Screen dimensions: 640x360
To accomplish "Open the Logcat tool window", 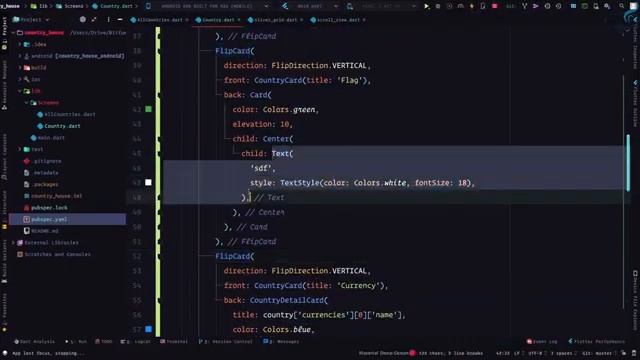I will (x=136, y=342).
